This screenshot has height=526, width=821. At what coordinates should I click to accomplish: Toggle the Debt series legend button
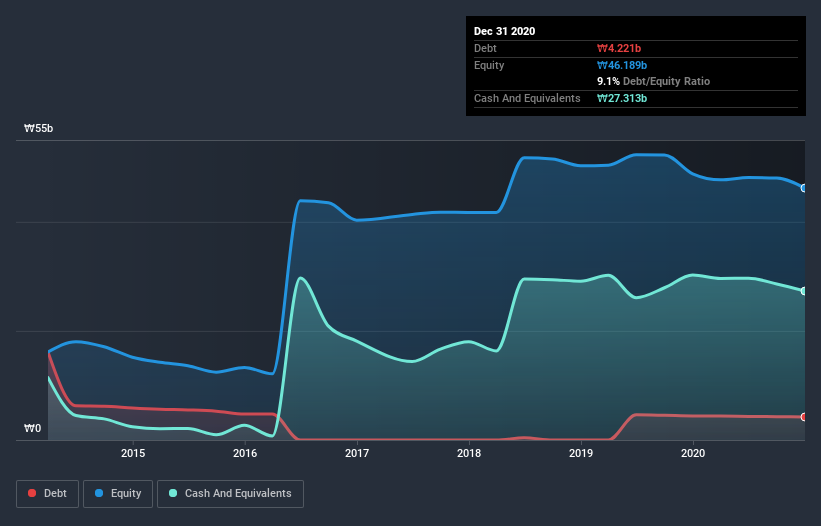coord(48,494)
